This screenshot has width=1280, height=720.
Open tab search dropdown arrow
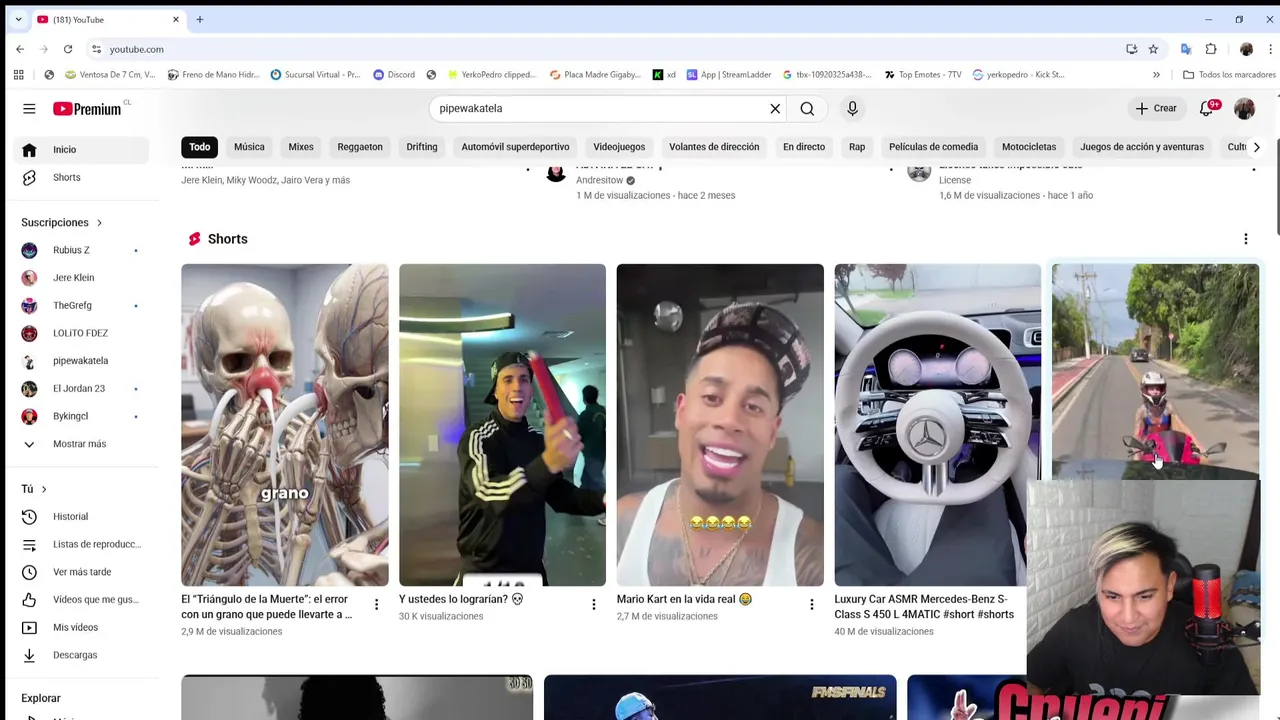tap(18, 20)
